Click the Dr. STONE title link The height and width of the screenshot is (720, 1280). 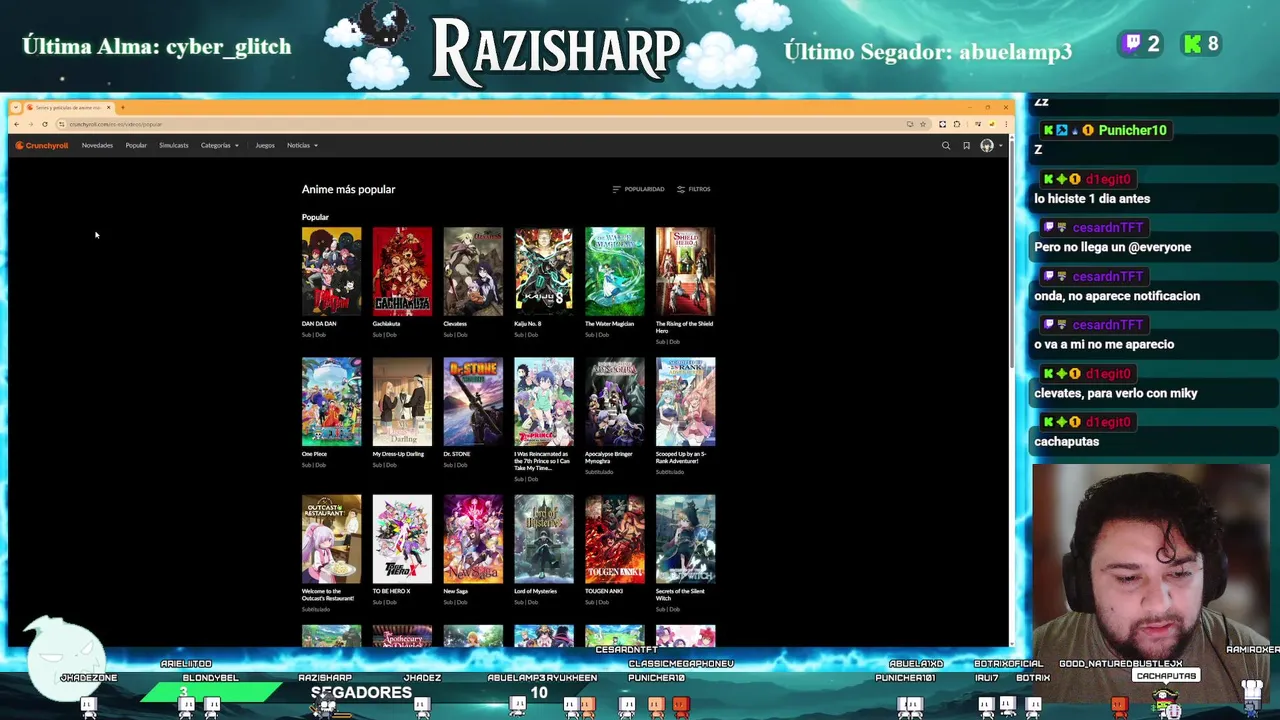[457, 454]
